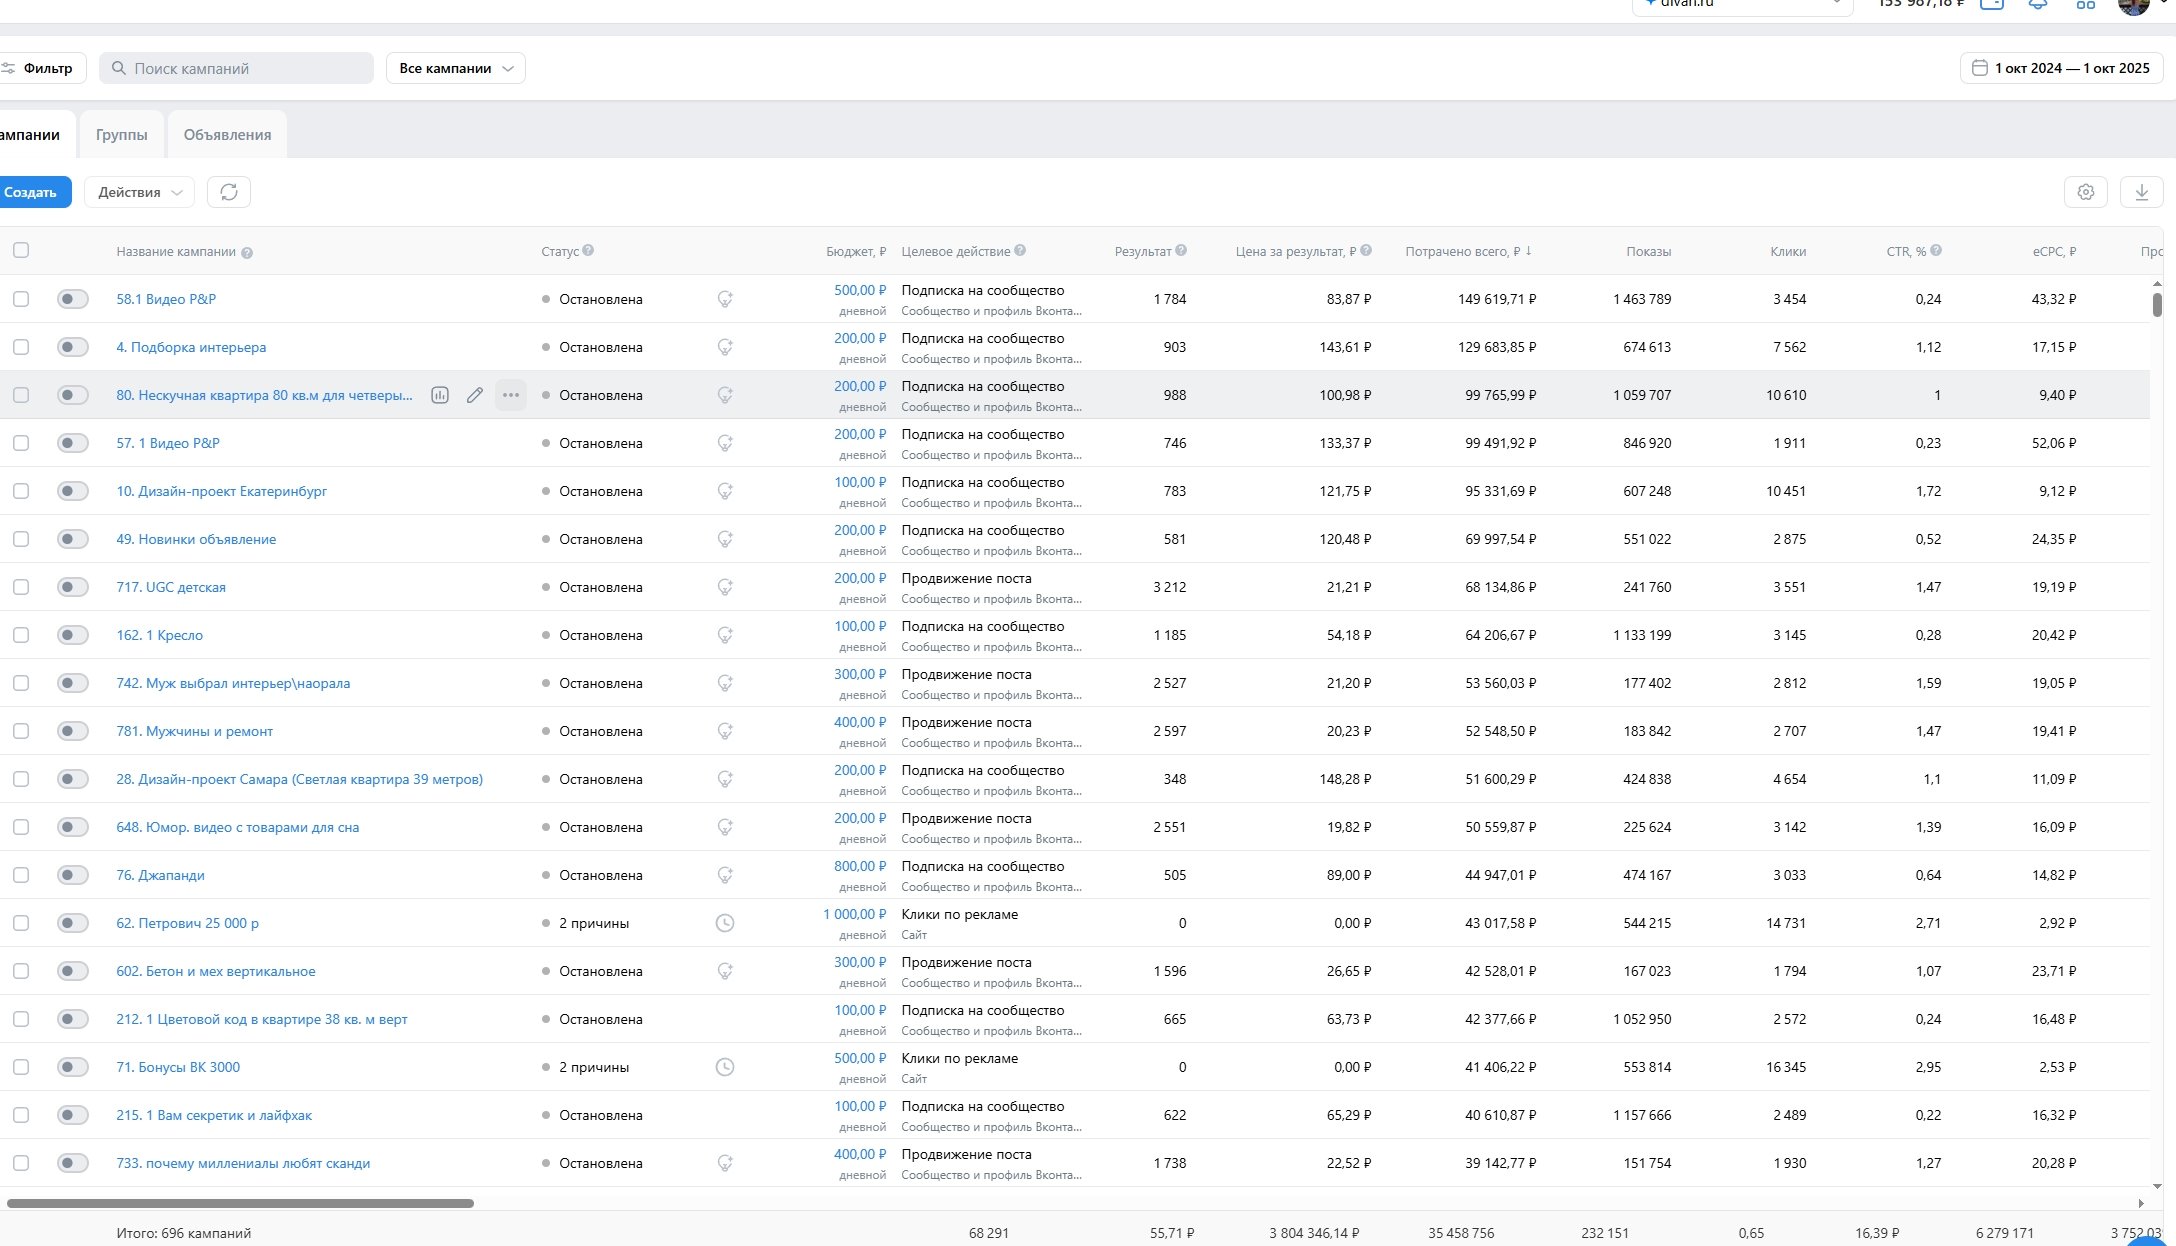Image resolution: width=2176 pixels, height=1246 pixels.
Task: Toggle on campaign 717. UGC детская
Action: (x=72, y=587)
